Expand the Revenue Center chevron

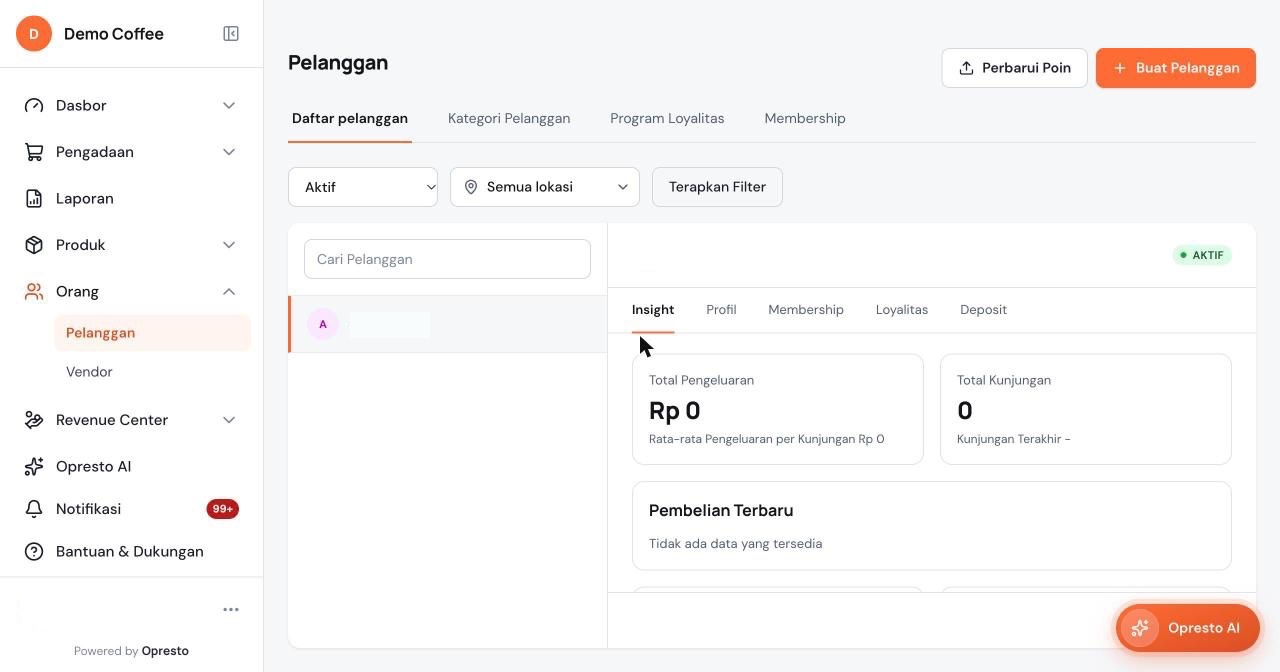pyautogui.click(x=229, y=420)
